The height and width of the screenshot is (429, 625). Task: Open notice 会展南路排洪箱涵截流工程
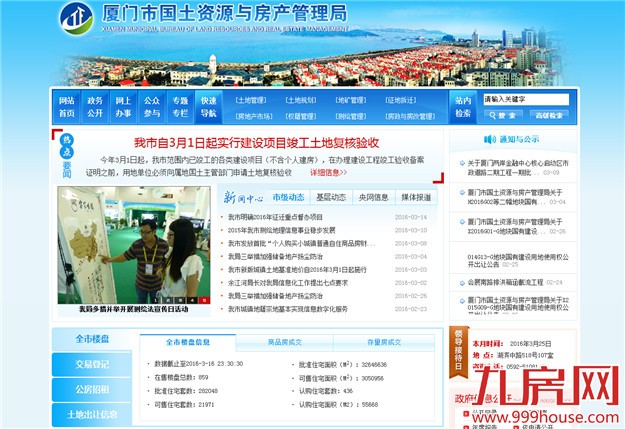pyautogui.click(x=505, y=283)
